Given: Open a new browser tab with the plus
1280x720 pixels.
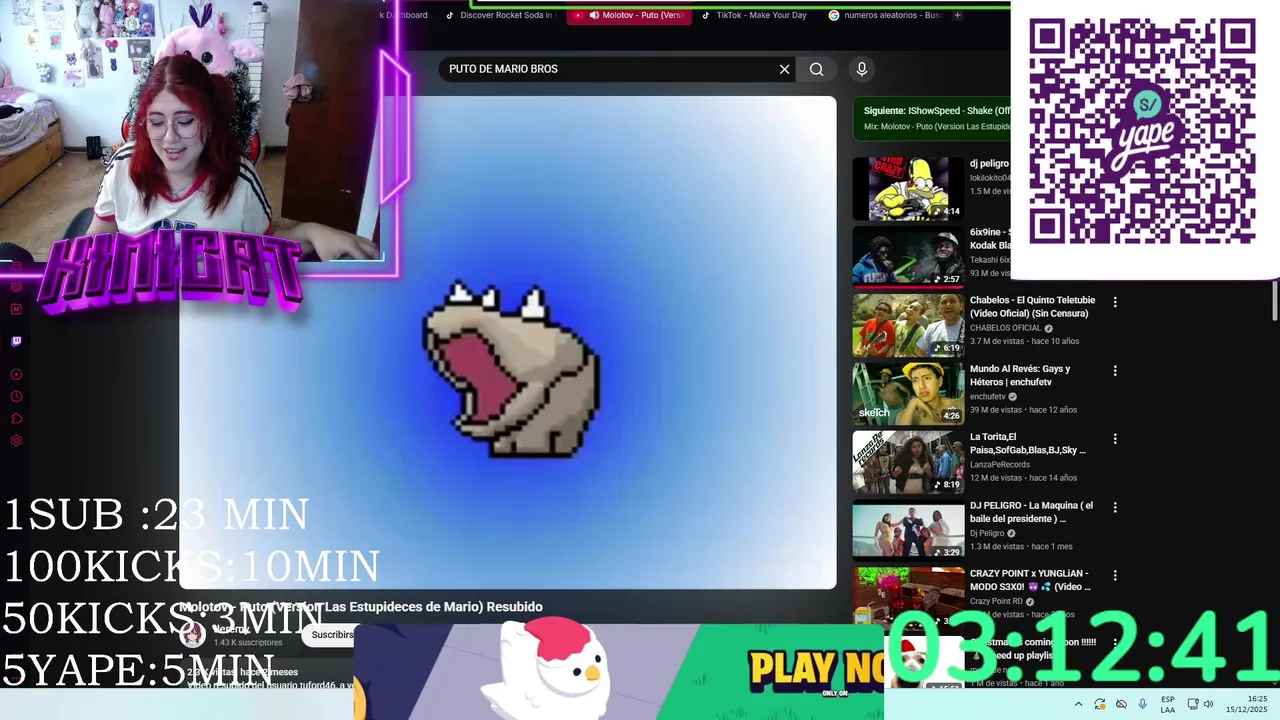Looking at the screenshot, I should pyautogui.click(x=957, y=15).
